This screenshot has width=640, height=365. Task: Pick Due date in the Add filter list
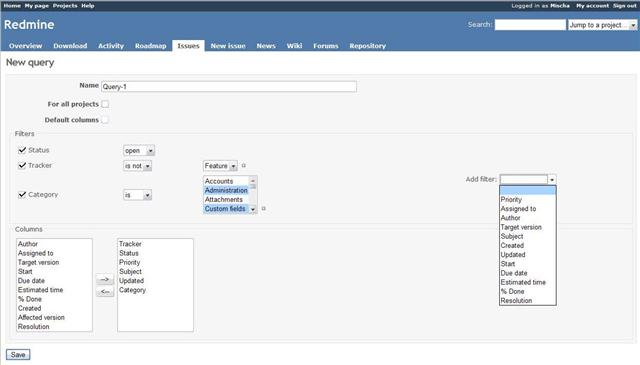click(527, 273)
